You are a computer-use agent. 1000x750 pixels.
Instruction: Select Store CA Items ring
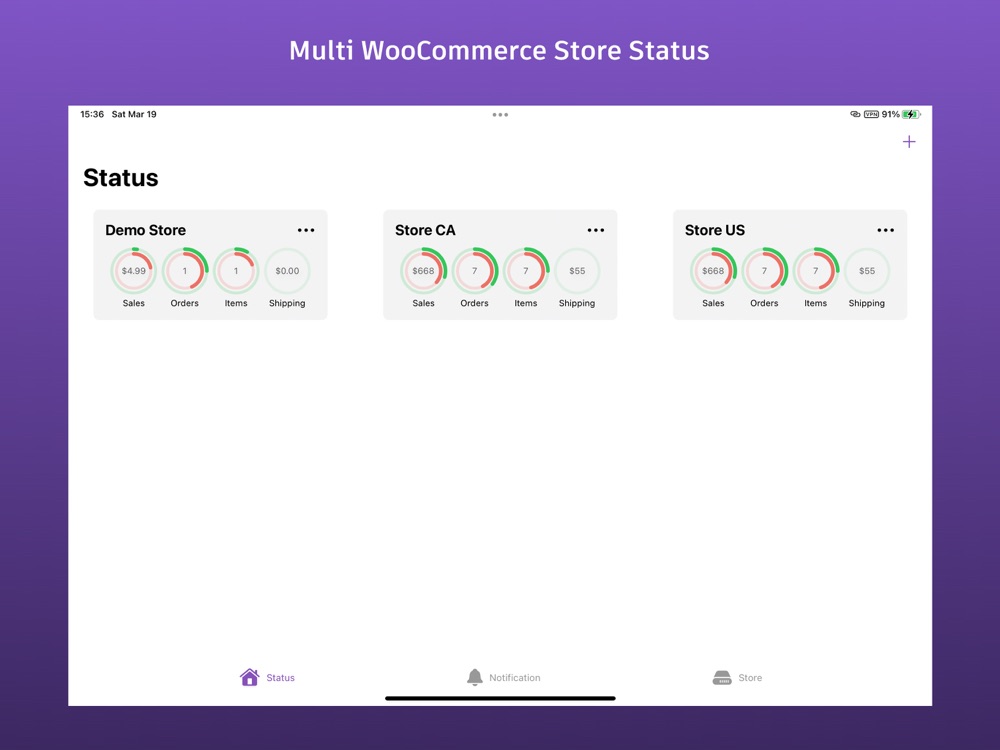pyautogui.click(x=526, y=270)
